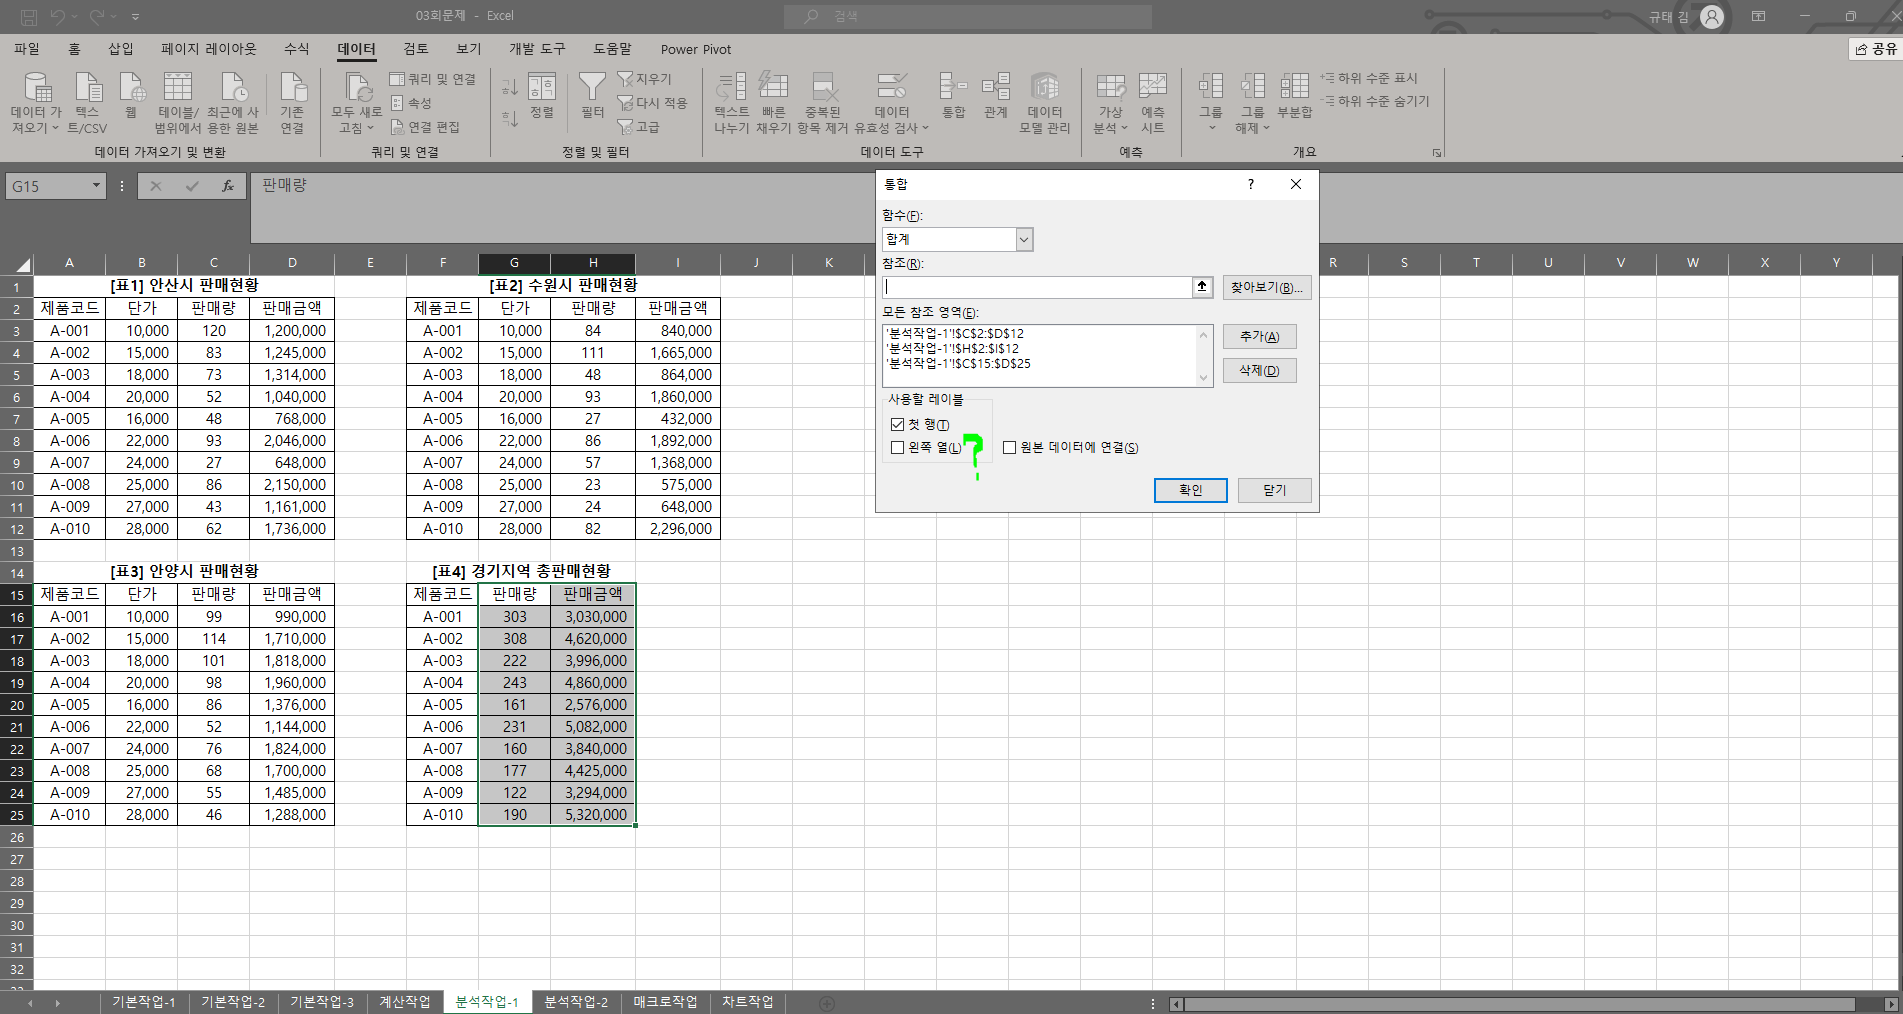This screenshot has height=1014, width=1903.
Task: Click the 중복된 항목 제거 icon
Action: [823, 90]
